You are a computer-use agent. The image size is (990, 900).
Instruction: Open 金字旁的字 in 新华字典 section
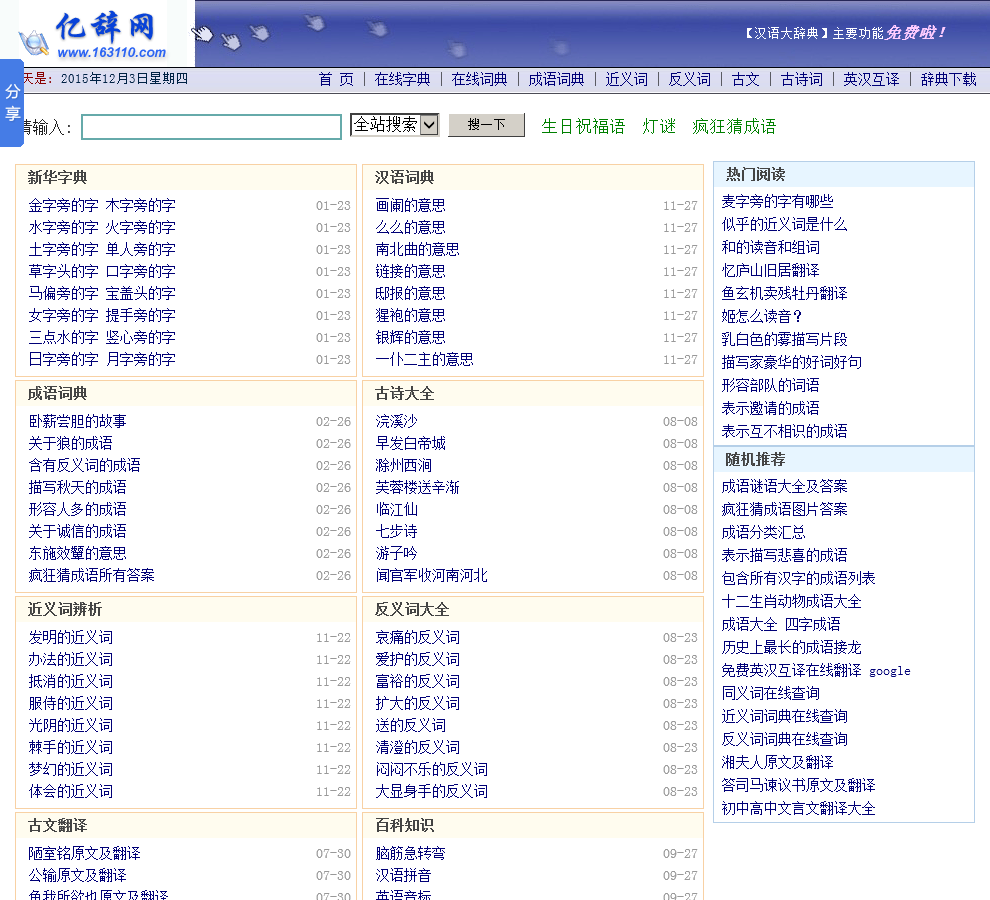point(63,206)
